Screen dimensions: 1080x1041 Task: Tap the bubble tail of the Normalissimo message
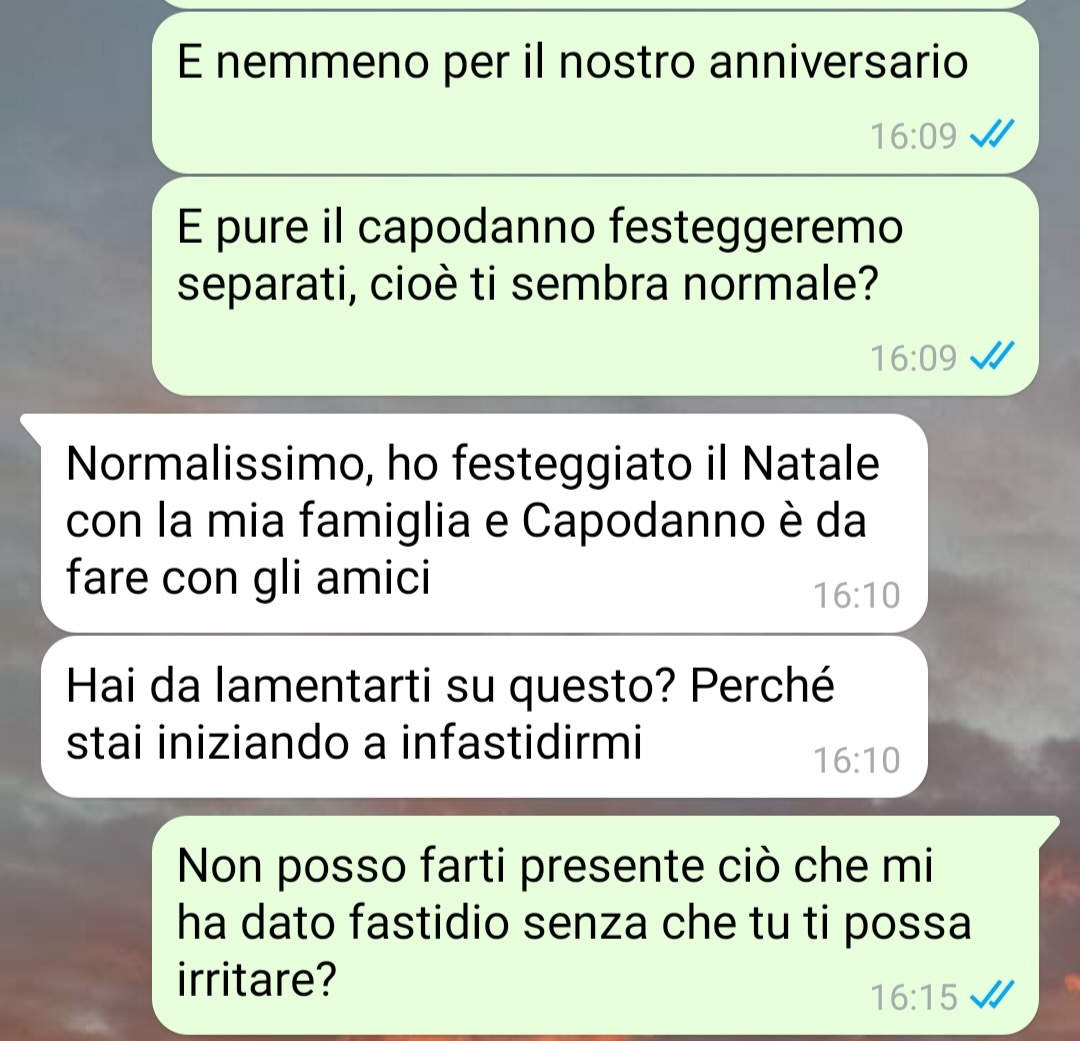coord(32,426)
